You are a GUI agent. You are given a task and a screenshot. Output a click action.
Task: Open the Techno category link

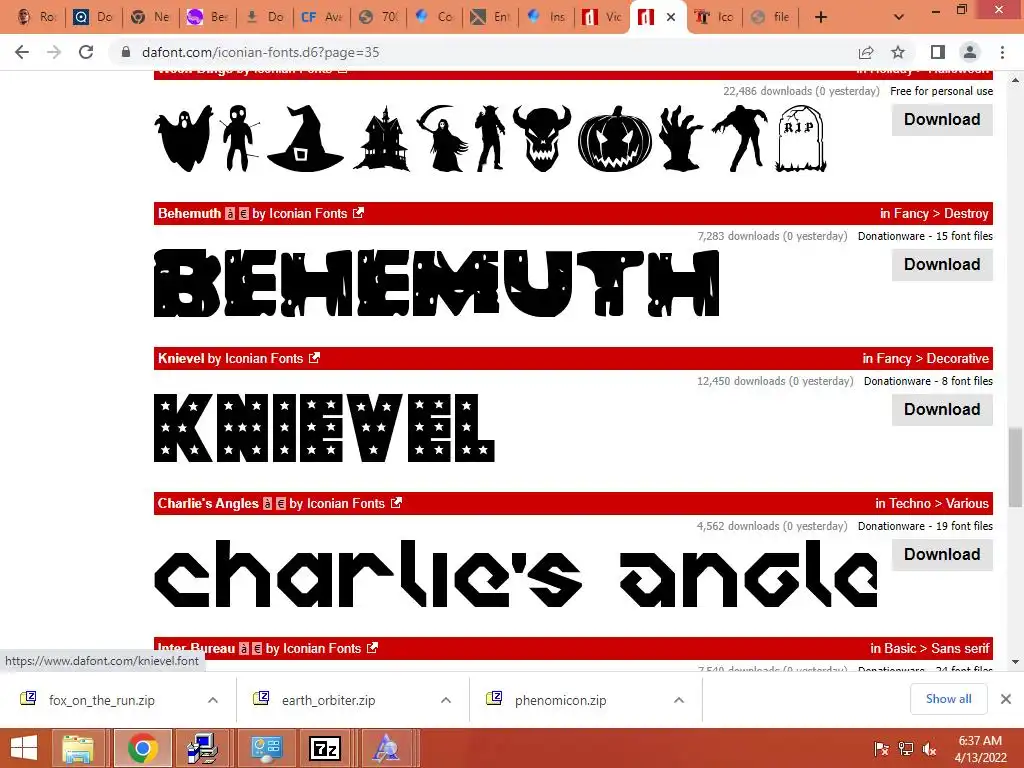(x=910, y=504)
